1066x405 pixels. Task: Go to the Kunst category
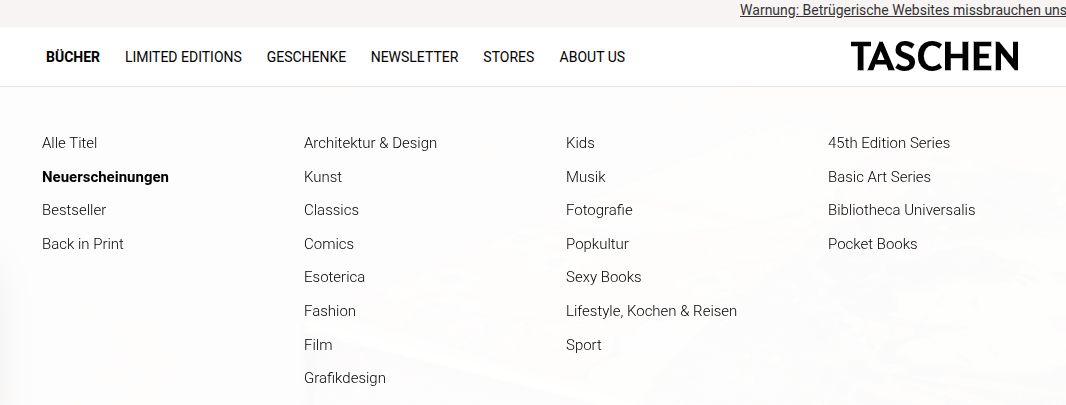click(323, 177)
